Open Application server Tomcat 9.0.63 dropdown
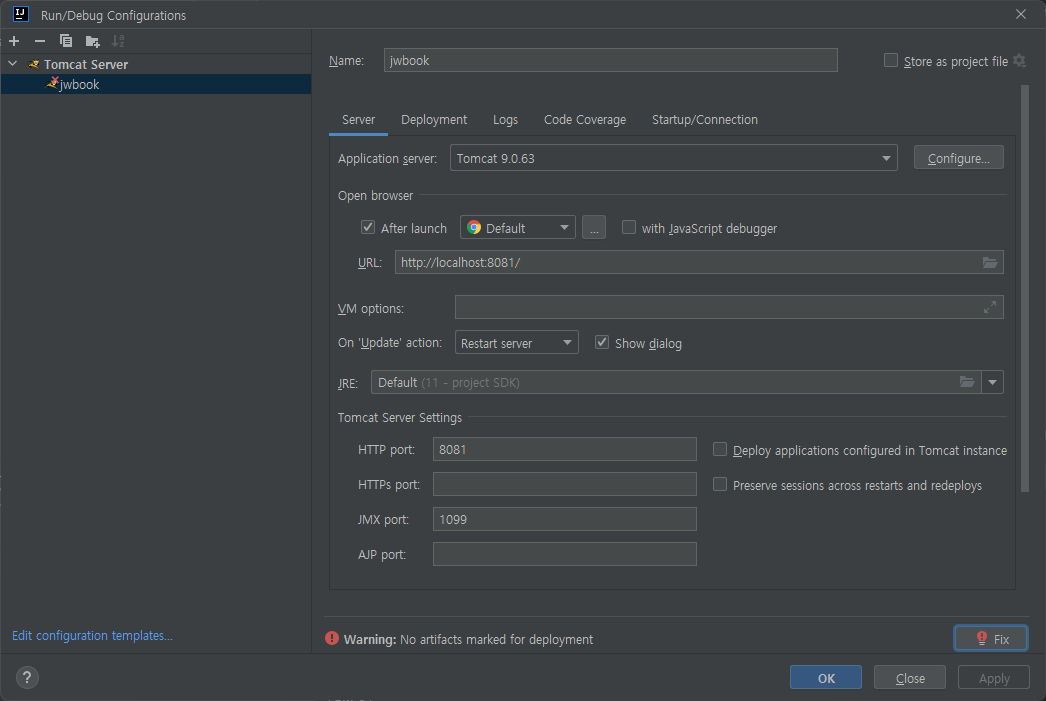Image resolution: width=1046 pixels, height=701 pixels. click(x=673, y=158)
